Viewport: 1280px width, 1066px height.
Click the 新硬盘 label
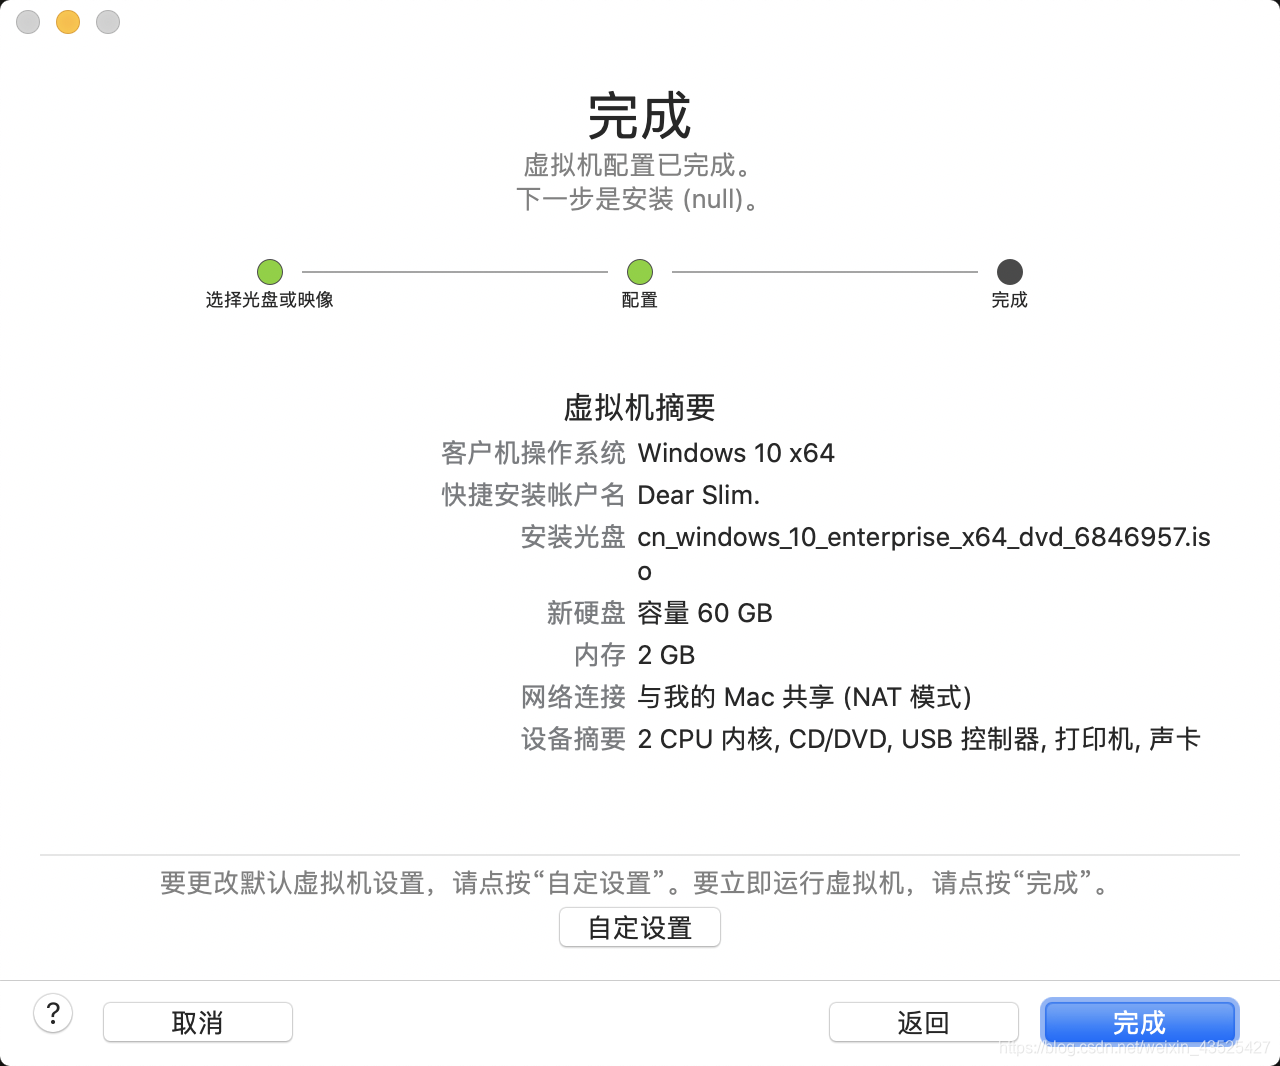(x=586, y=613)
